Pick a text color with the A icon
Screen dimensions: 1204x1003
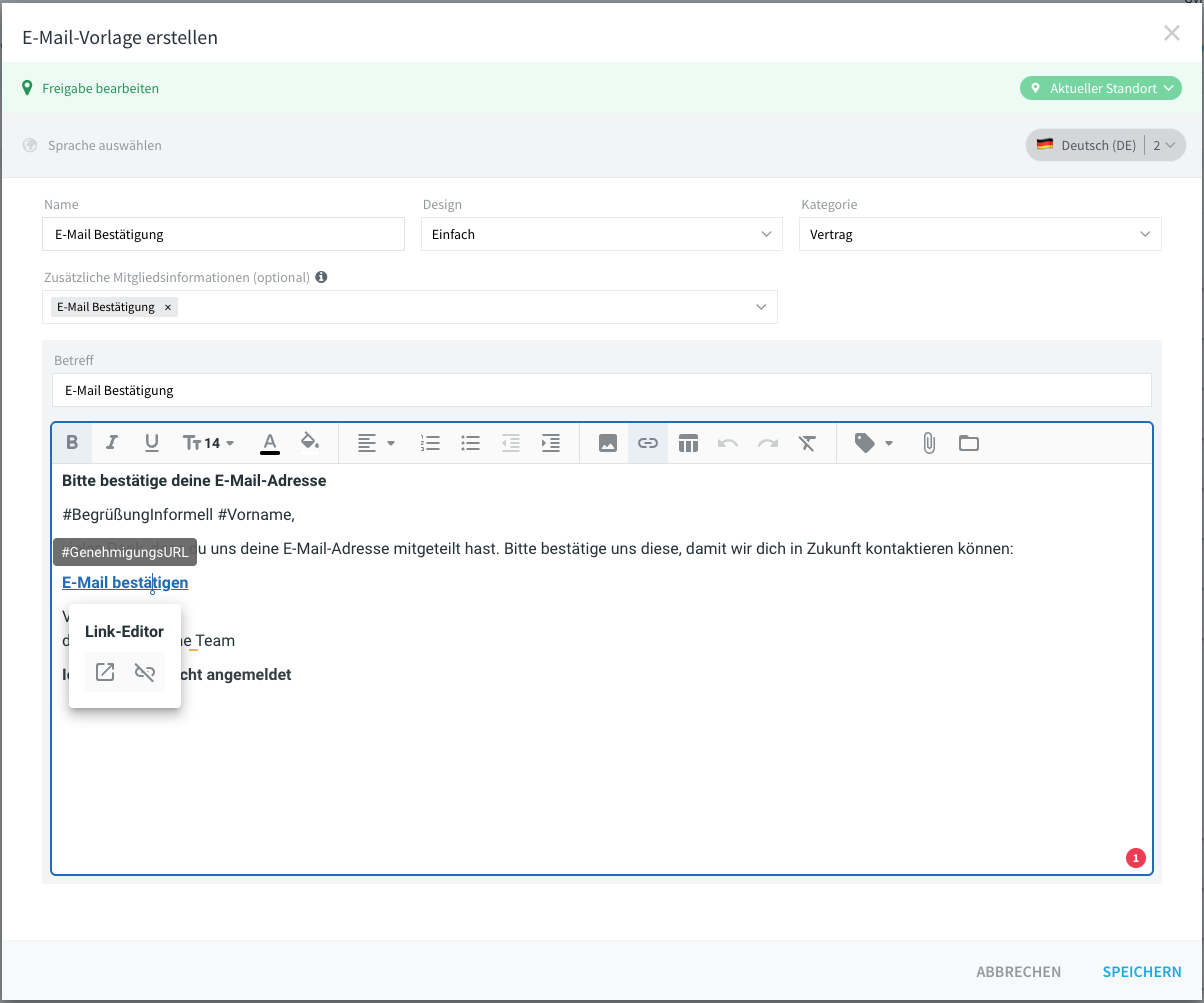269,443
